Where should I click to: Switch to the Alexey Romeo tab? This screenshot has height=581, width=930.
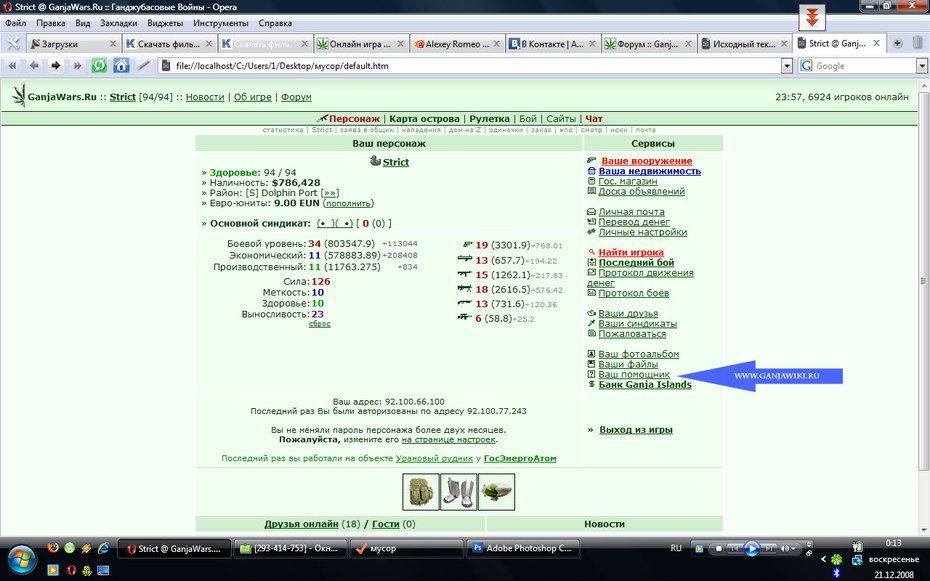(457, 44)
